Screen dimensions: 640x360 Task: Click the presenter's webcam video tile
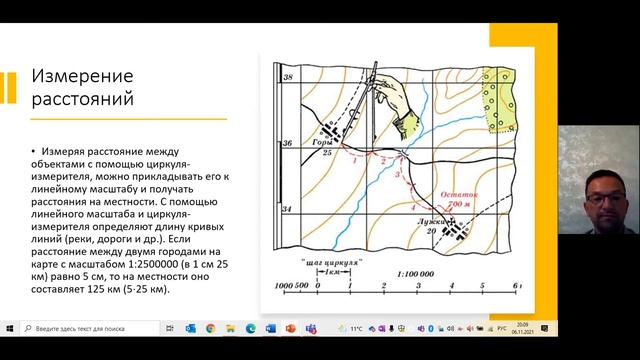click(599, 180)
